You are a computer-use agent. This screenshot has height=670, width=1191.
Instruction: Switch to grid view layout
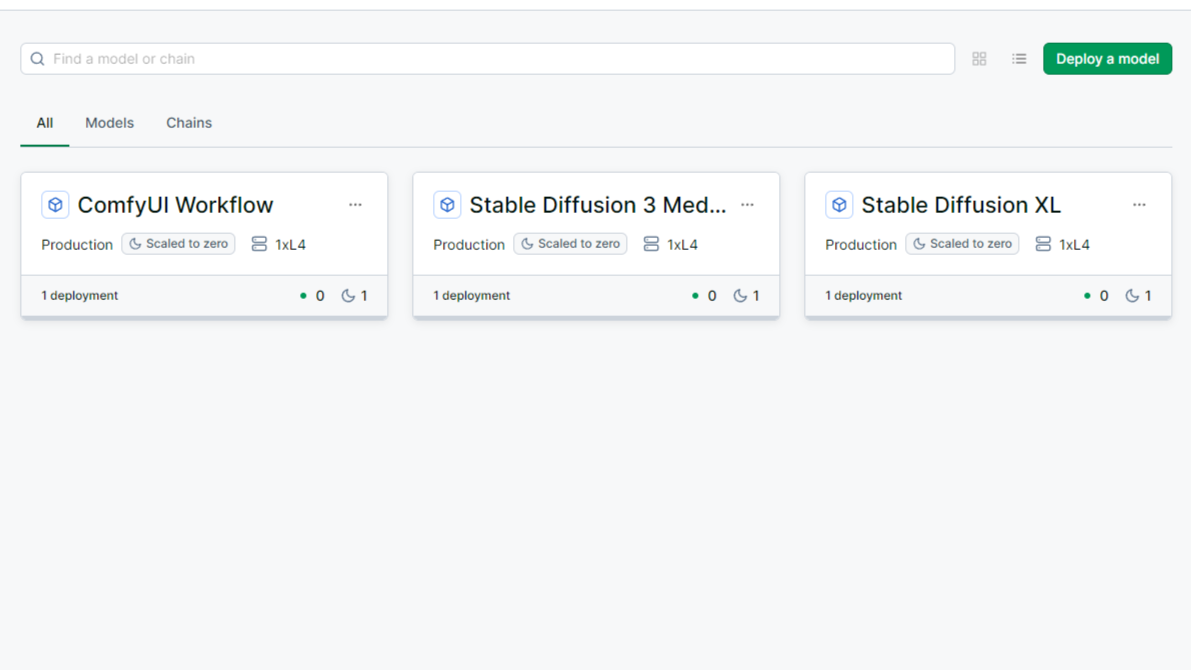tap(979, 58)
